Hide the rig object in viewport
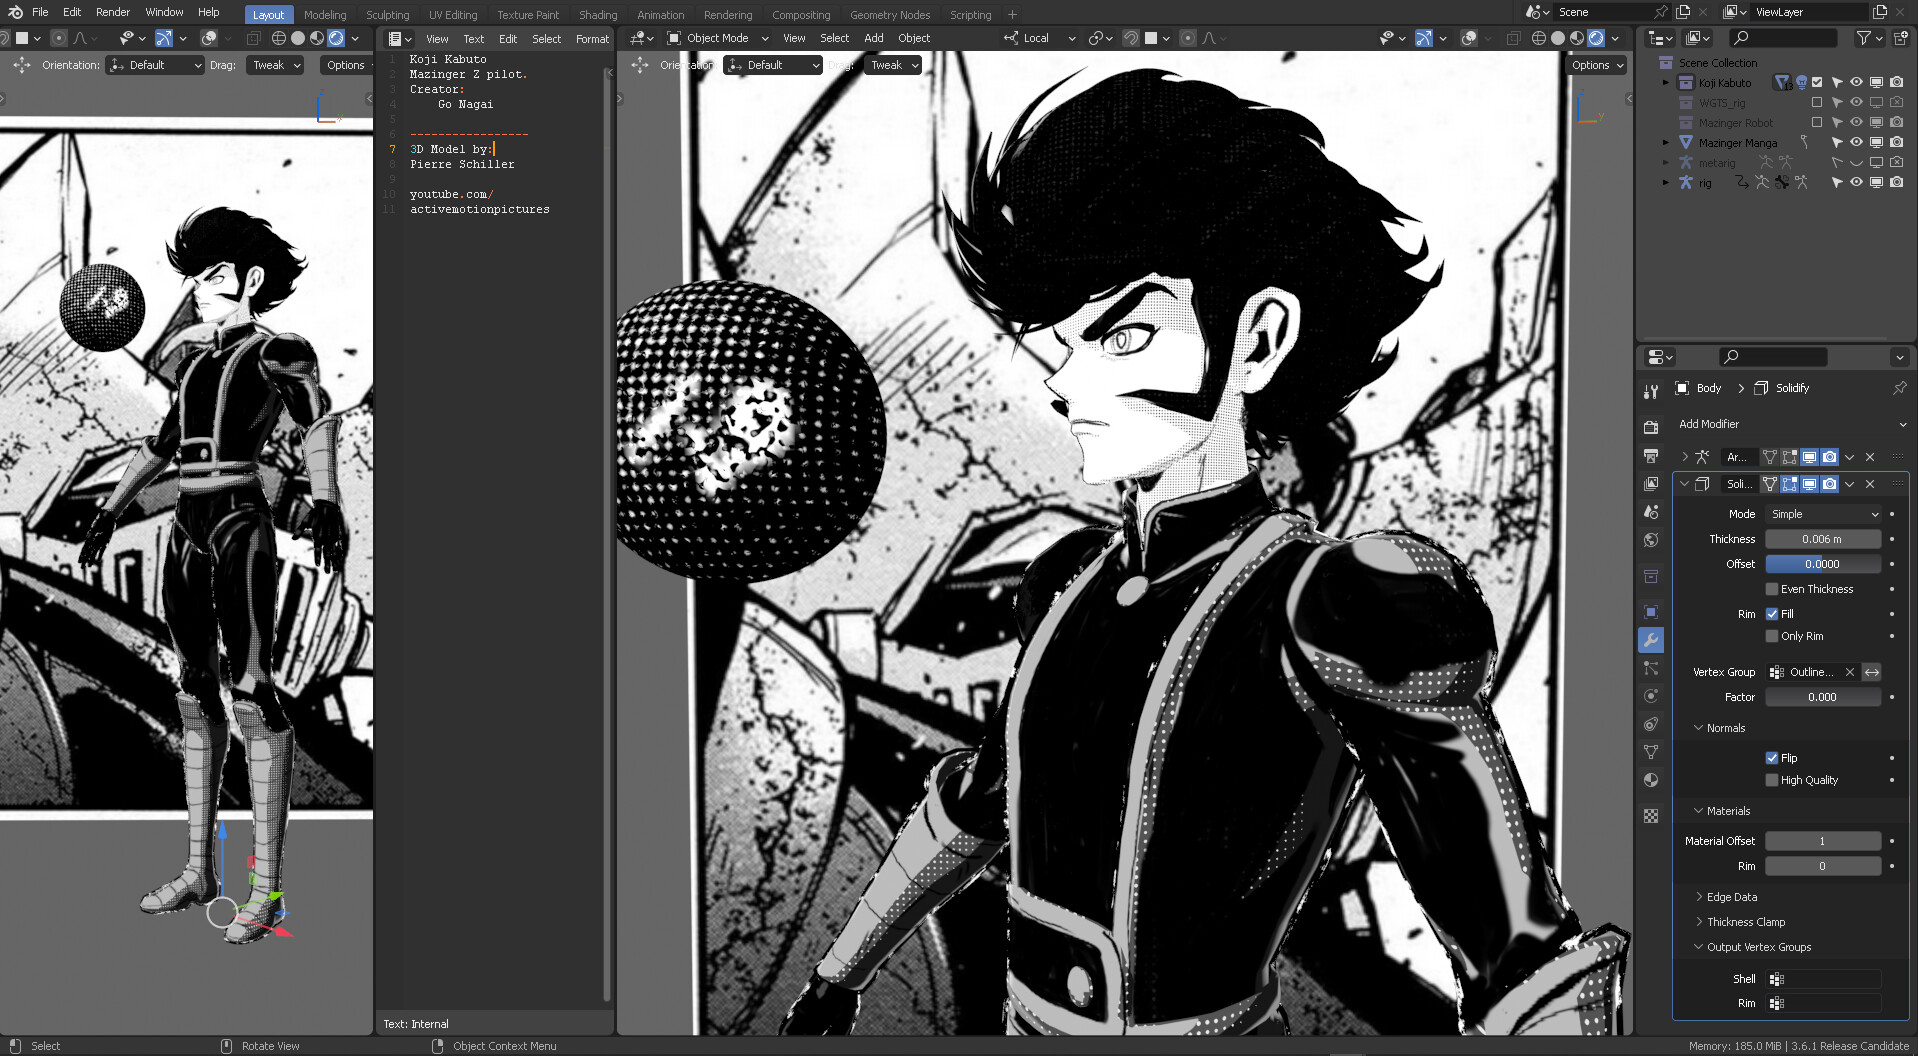Image resolution: width=1918 pixels, height=1056 pixels. [1856, 183]
